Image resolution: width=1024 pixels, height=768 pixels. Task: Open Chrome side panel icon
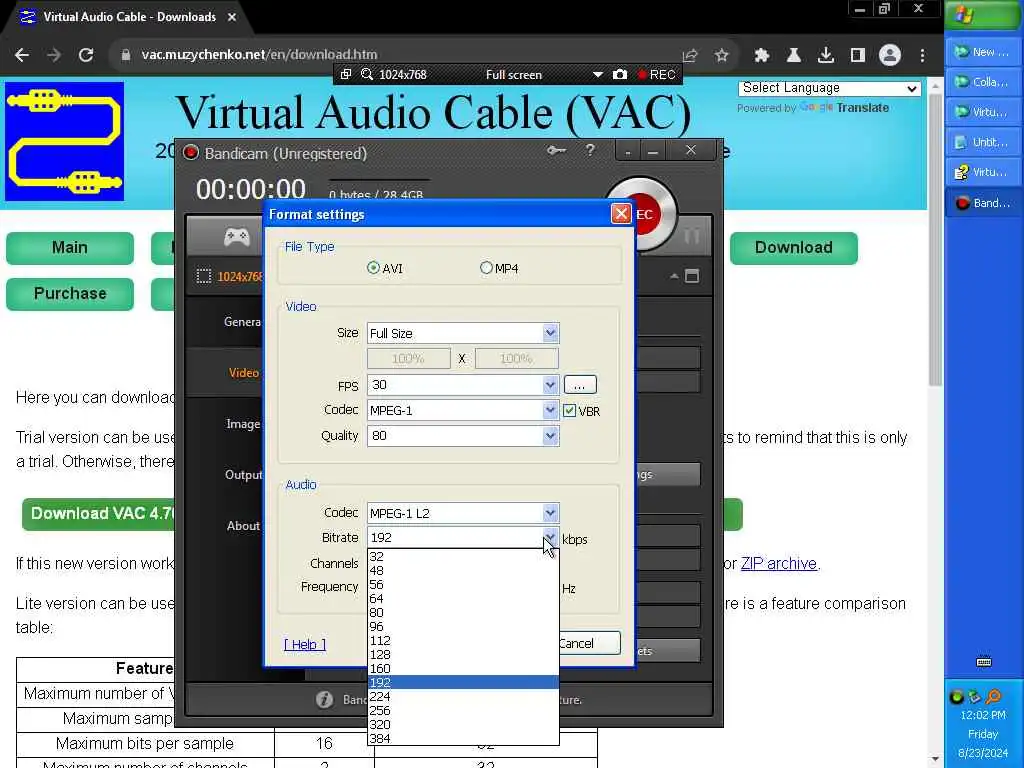click(x=857, y=56)
